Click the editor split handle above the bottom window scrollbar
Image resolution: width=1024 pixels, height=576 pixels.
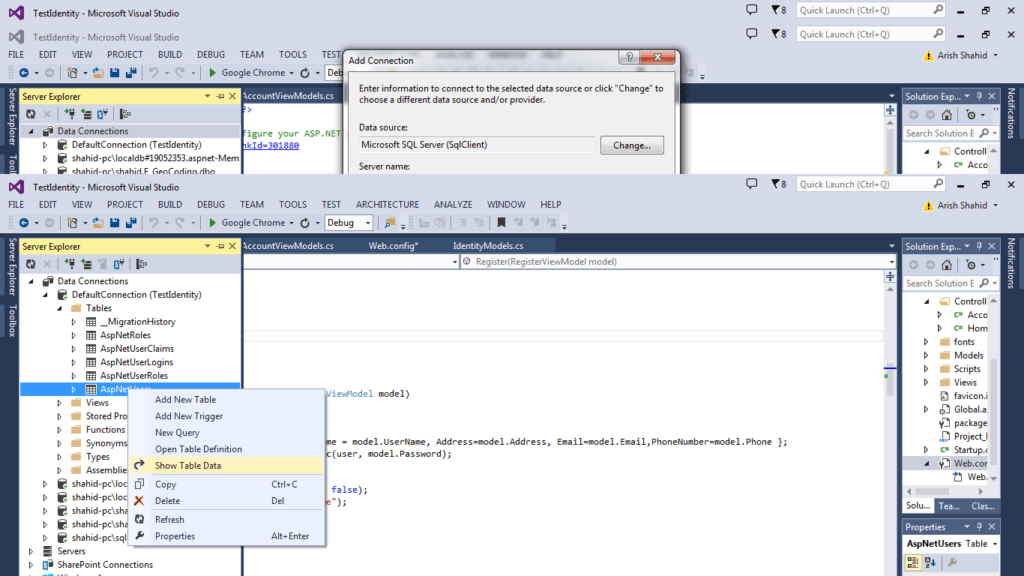(890, 277)
